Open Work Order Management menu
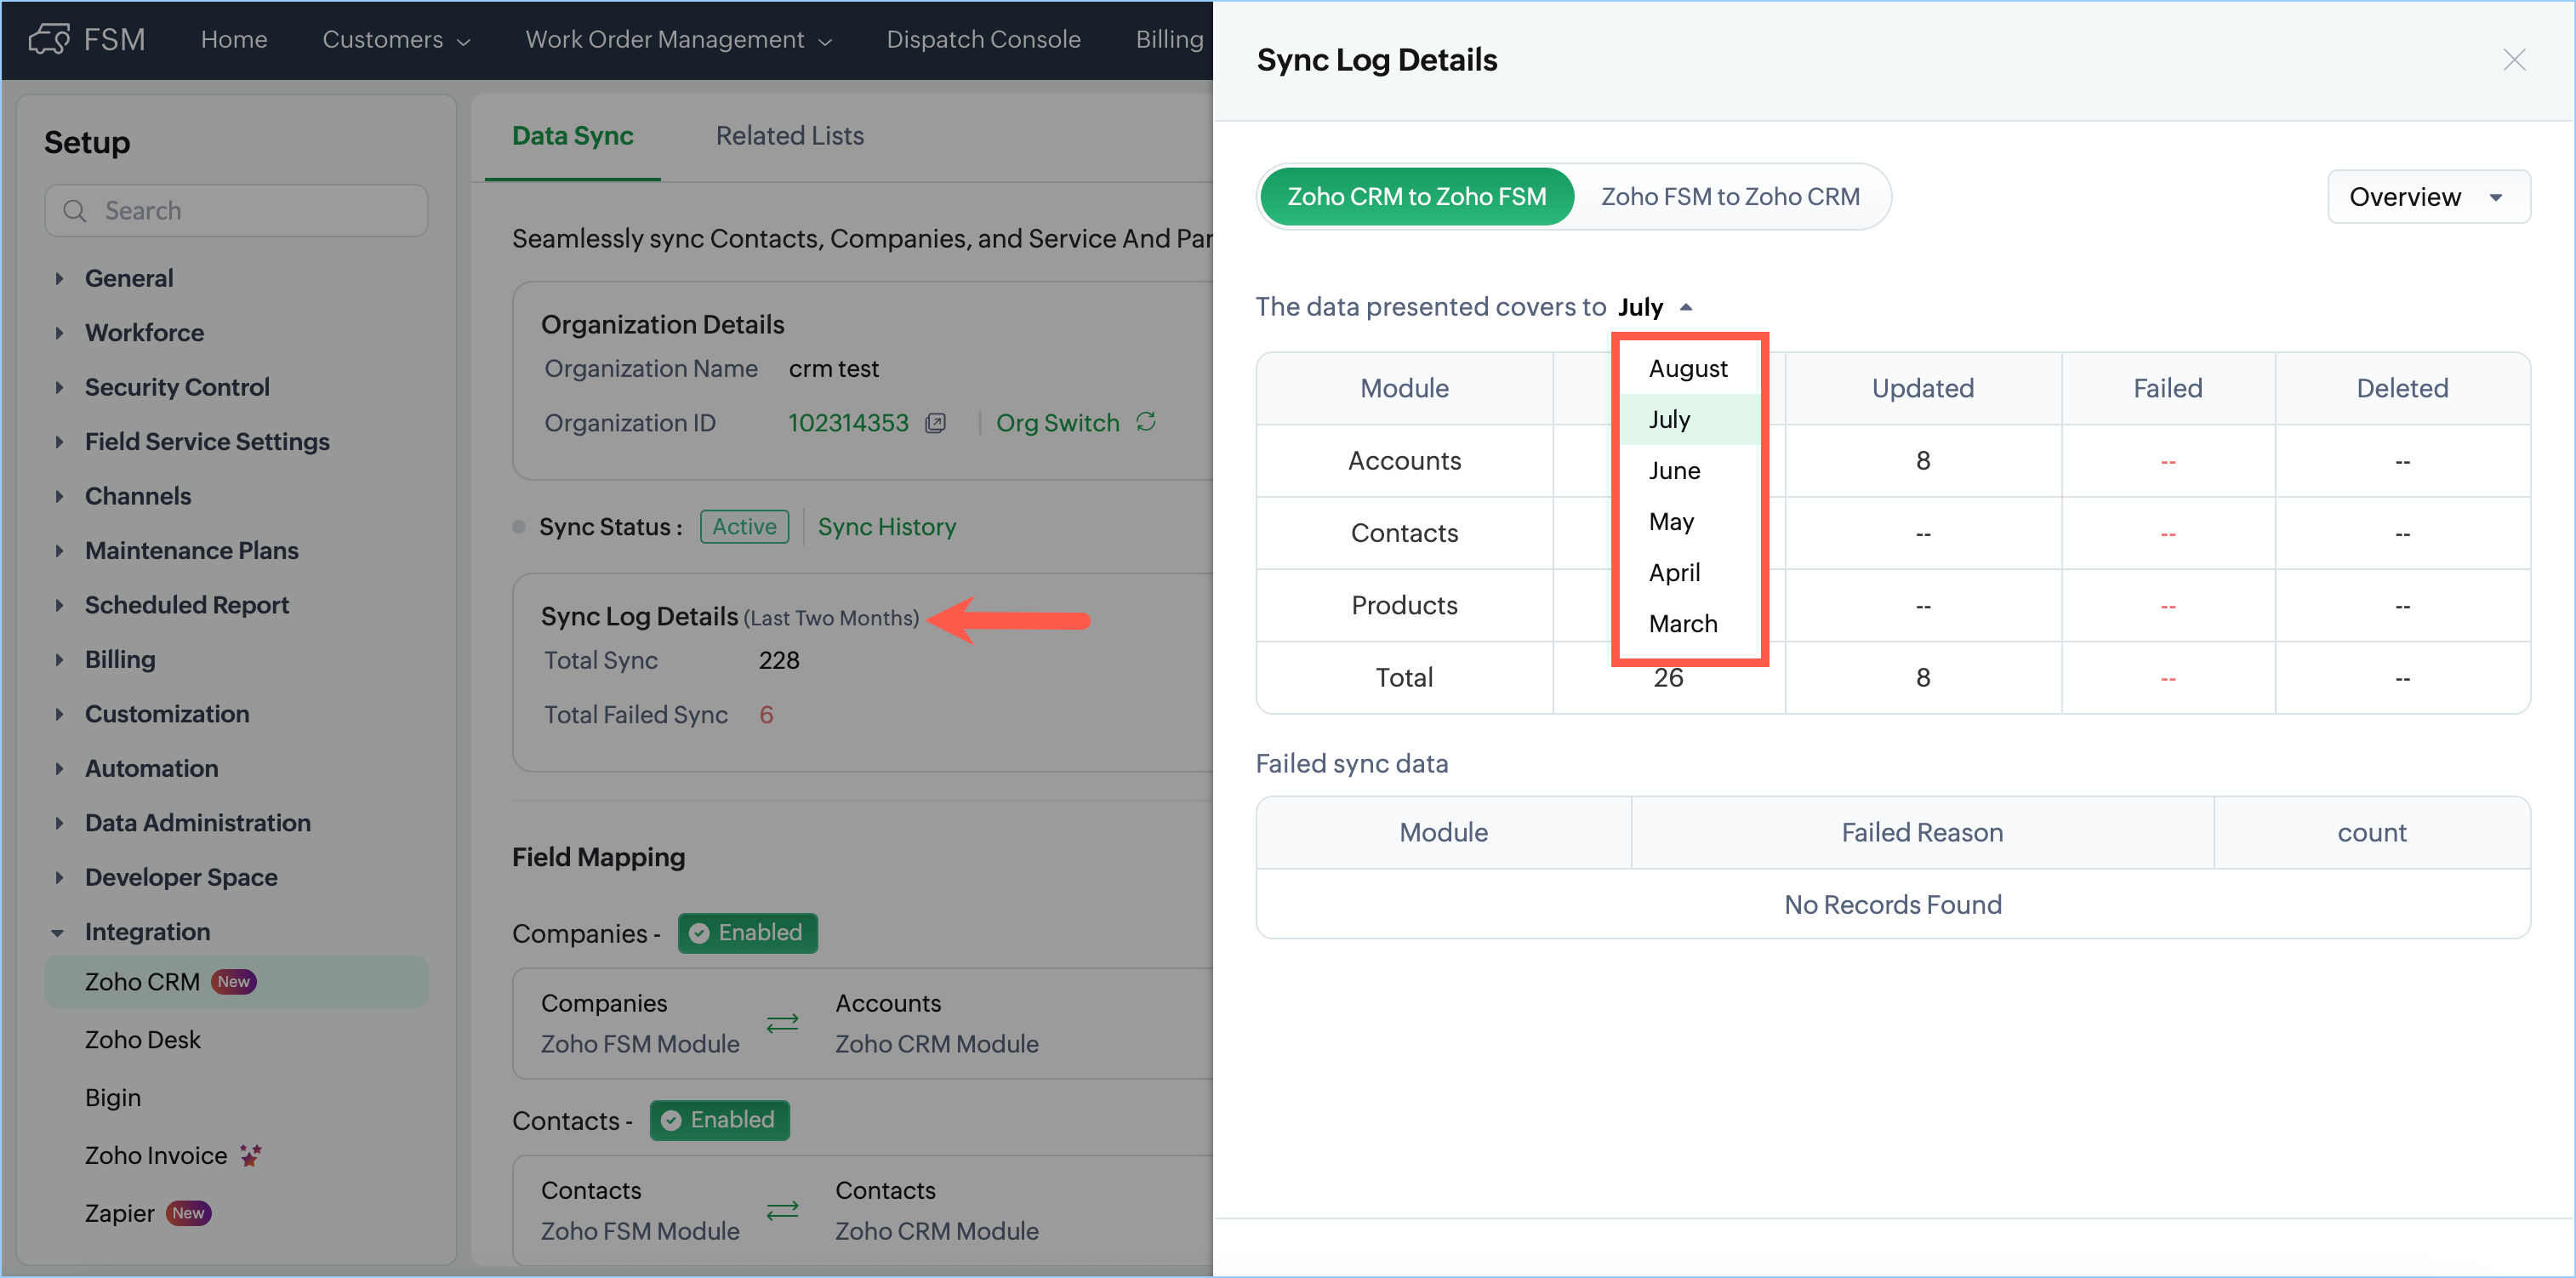 pyautogui.click(x=678, y=39)
